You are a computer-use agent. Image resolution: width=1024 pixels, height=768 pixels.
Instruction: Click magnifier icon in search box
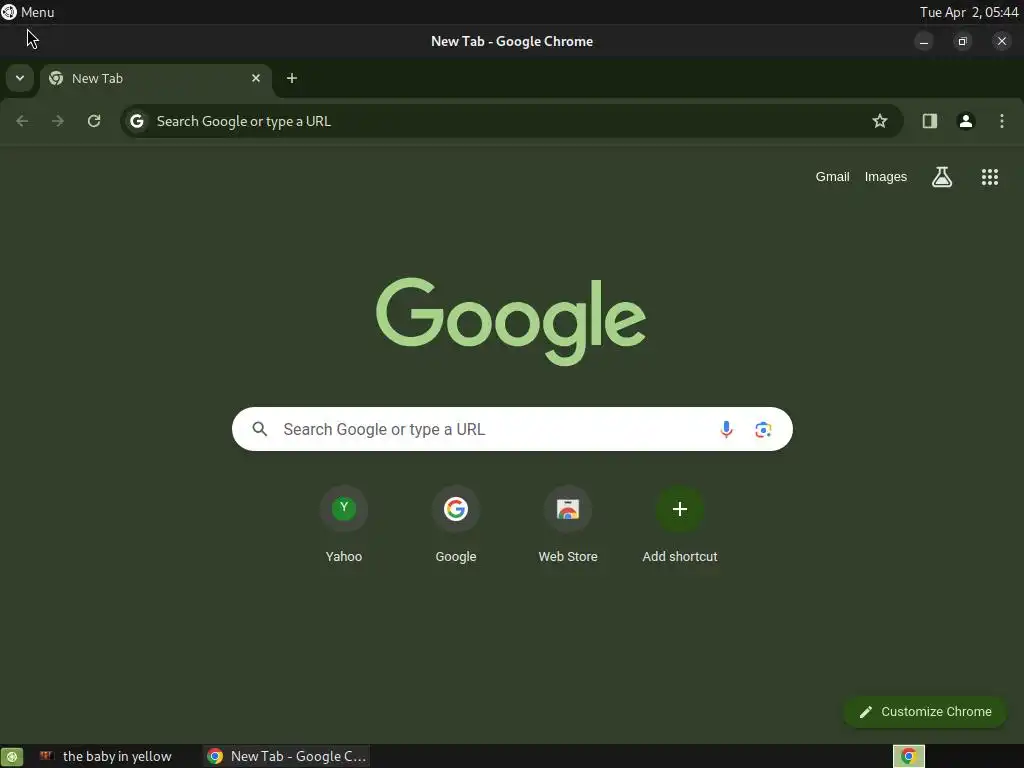tap(260, 429)
